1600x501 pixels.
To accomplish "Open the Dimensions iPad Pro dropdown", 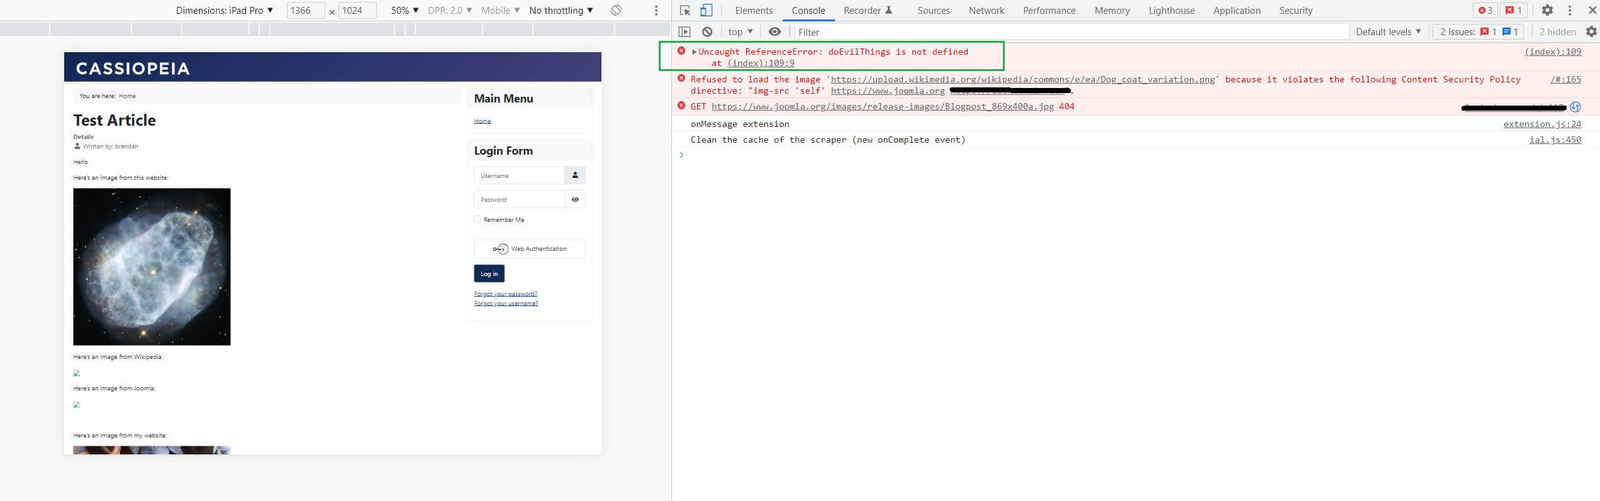I will 224,10.
